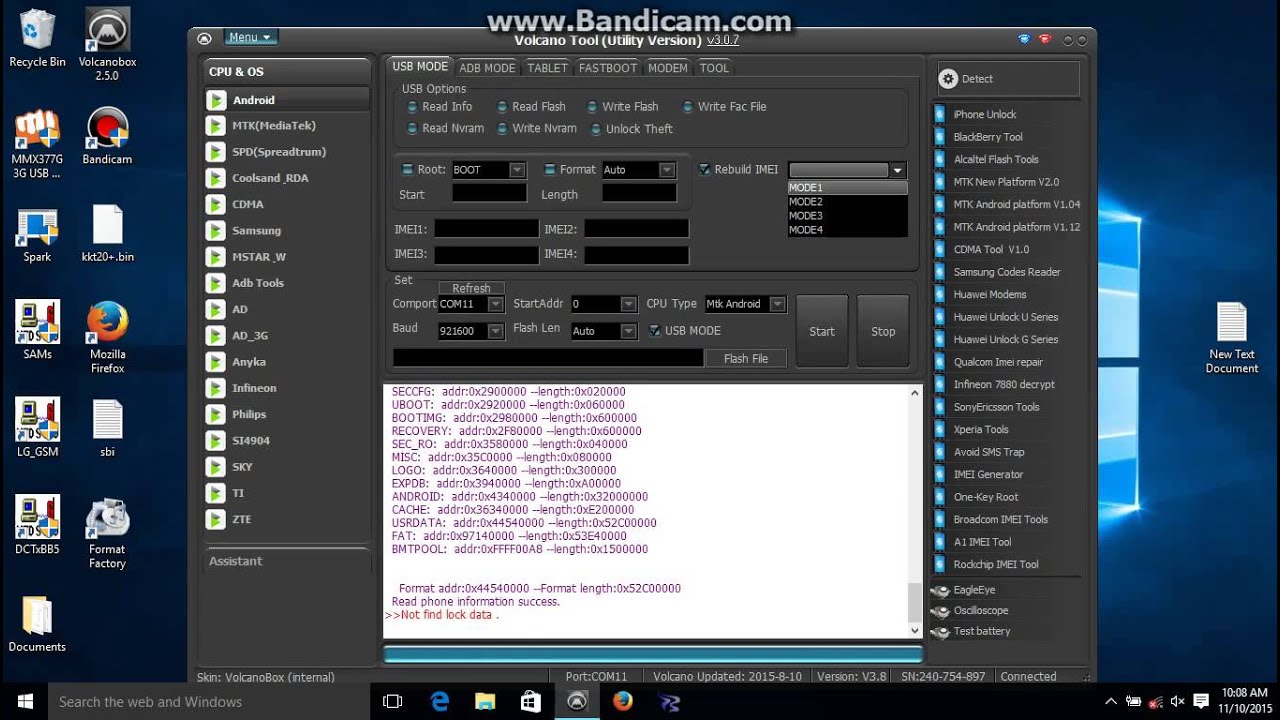Click the Infineon arrow icon

215,388
